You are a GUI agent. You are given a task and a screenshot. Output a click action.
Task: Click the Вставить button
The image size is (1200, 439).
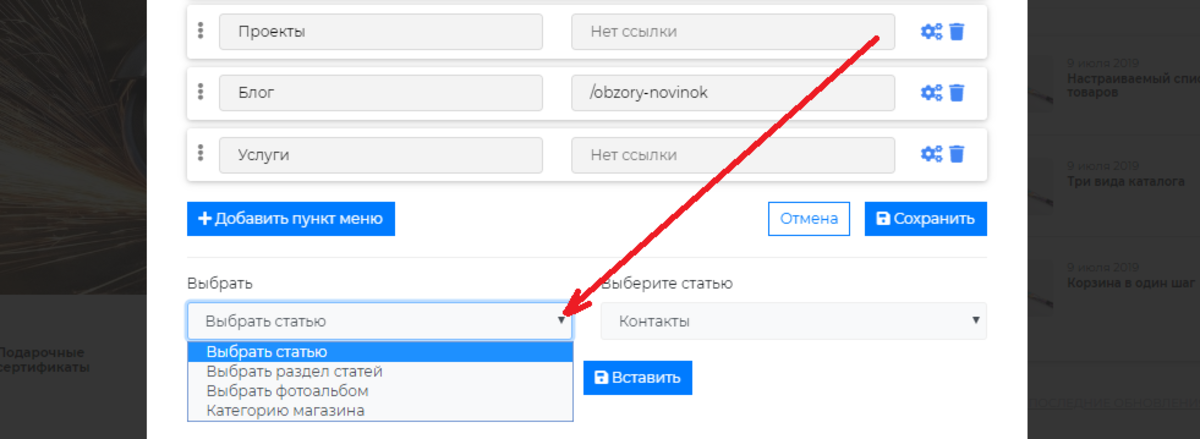[x=638, y=378]
